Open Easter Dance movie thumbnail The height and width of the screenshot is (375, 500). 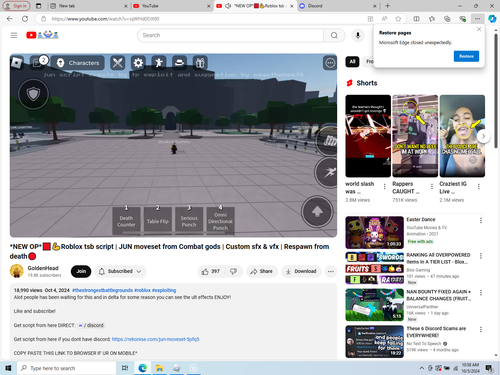[x=374, y=232]
